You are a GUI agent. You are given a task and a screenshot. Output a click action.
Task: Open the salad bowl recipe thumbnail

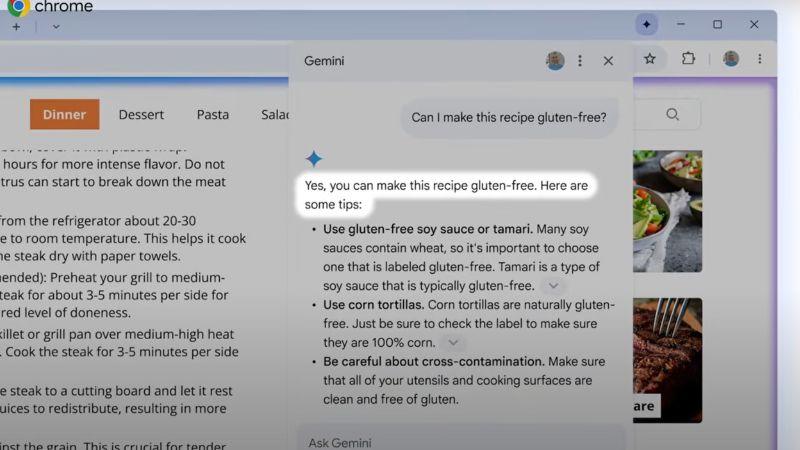(667, 211)
